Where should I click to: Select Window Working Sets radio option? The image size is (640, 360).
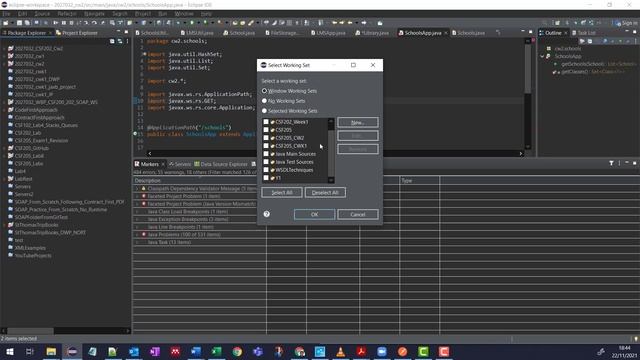coord(264,91)
